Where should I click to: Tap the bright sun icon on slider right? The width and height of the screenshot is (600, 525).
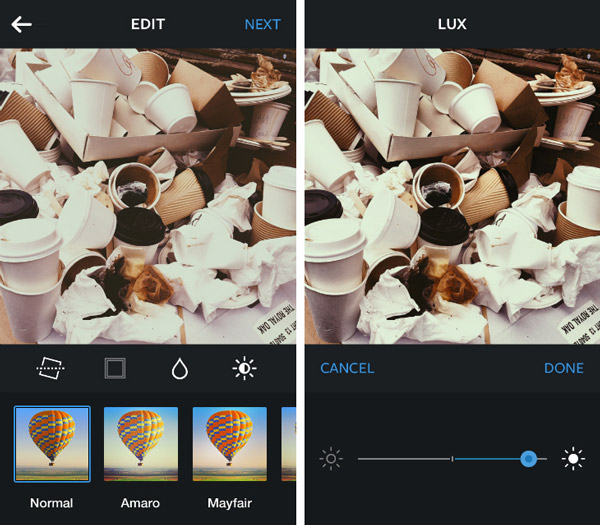[x=573, y=458]
